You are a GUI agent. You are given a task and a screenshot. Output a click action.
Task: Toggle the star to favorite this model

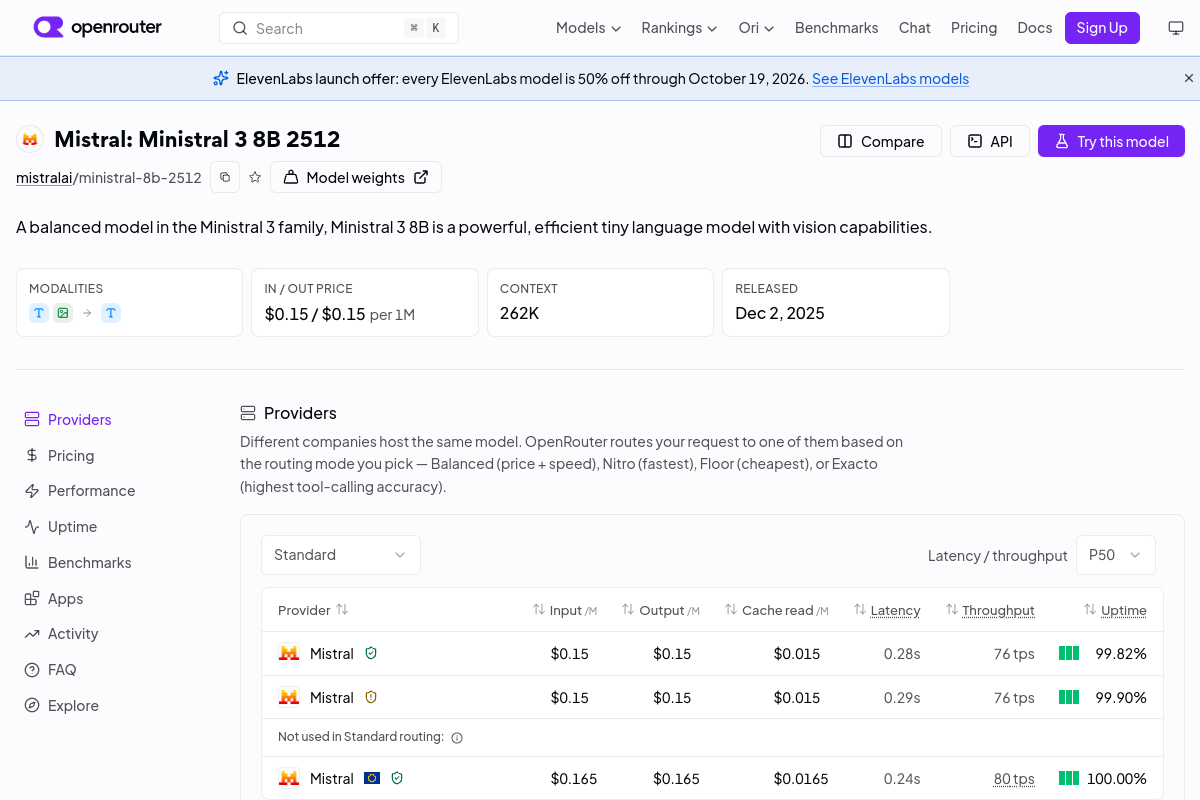pos(255,177)
